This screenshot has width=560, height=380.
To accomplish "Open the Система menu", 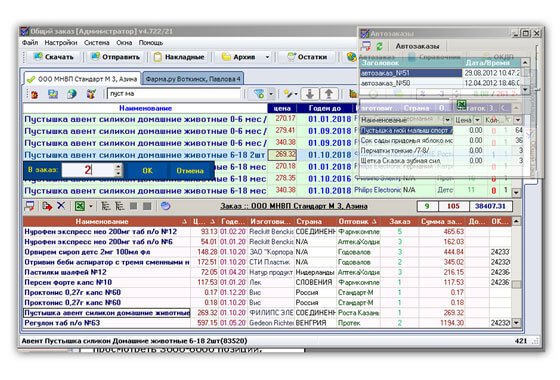I will 96,42.
